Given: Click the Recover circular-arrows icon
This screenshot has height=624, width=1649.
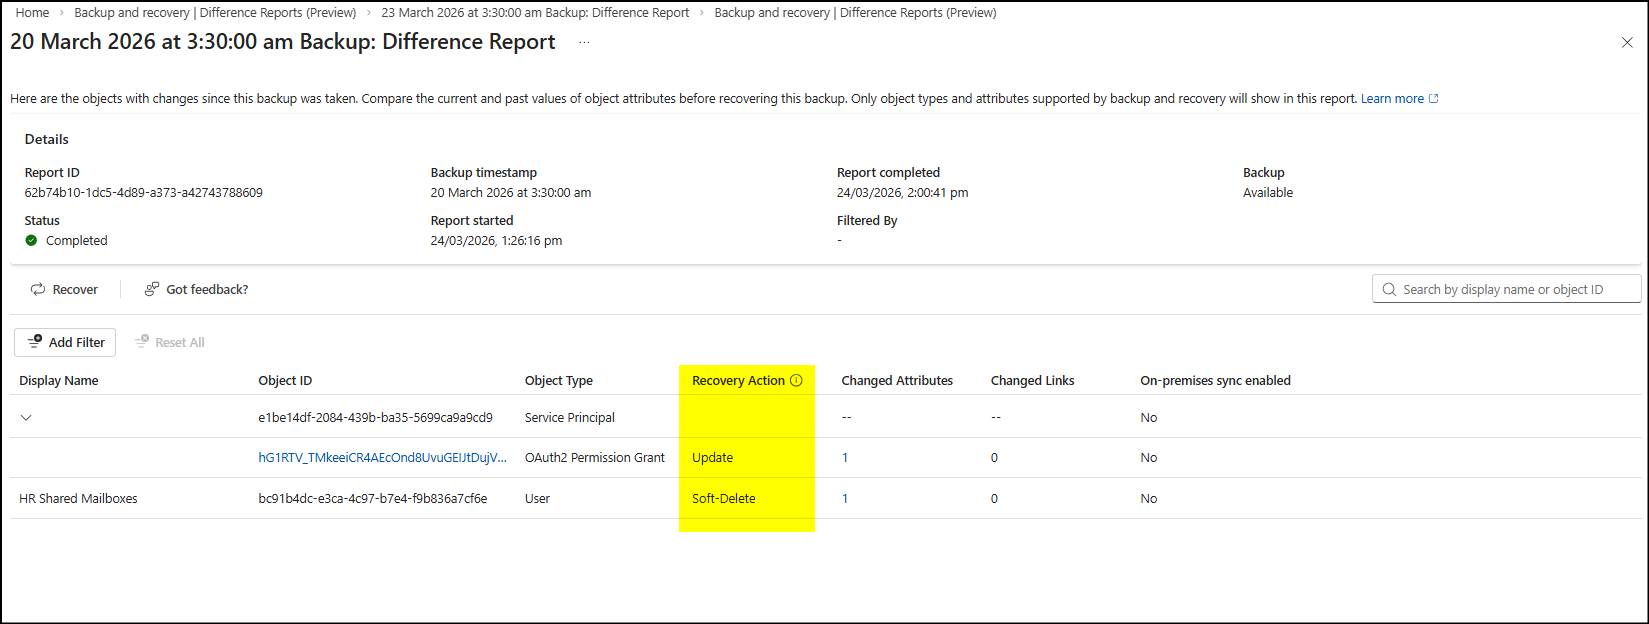Looking at the screenshot, I should pos(38,289).
